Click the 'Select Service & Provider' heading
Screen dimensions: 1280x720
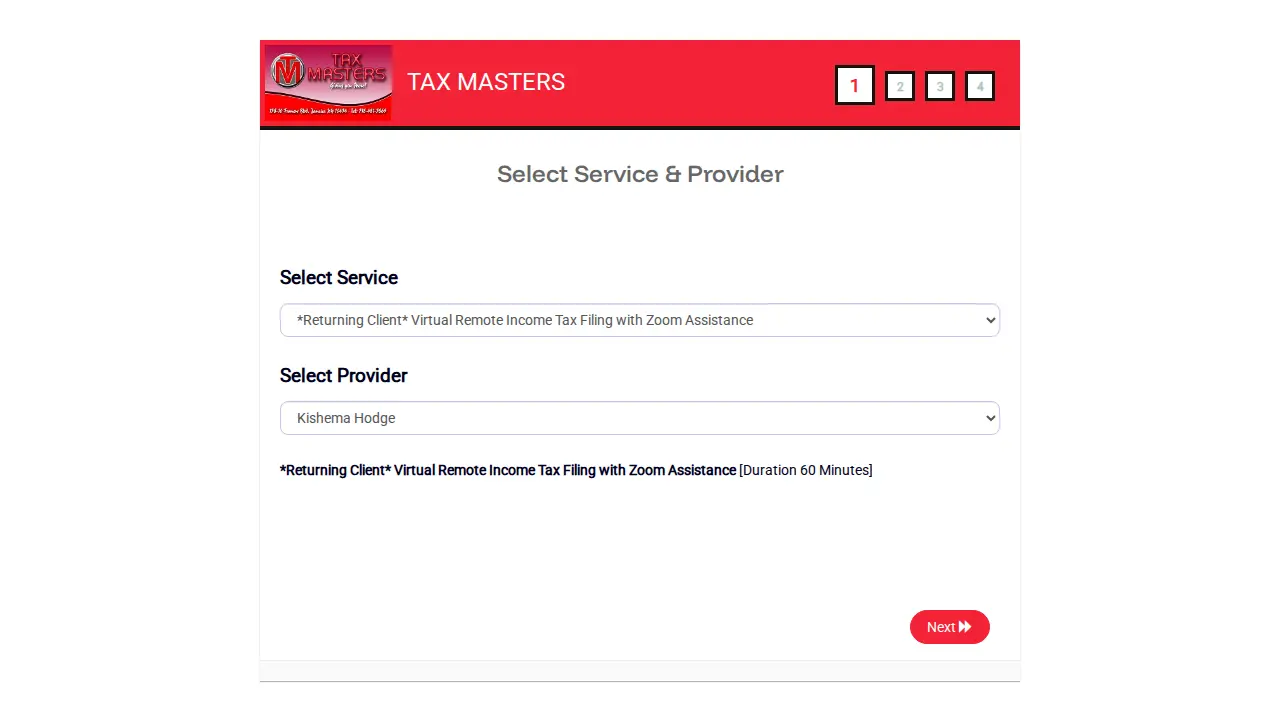tap(640, 174)
